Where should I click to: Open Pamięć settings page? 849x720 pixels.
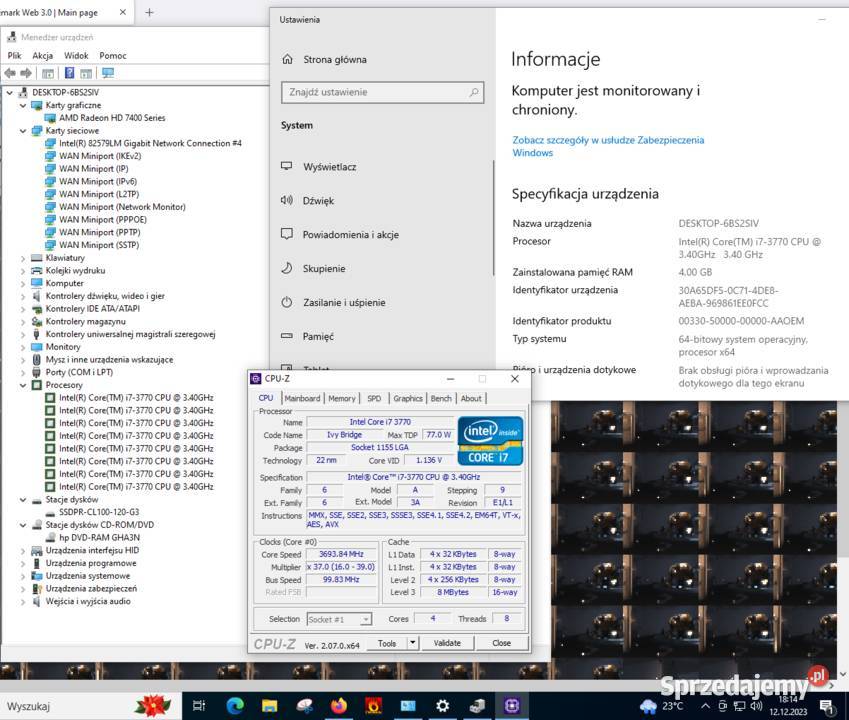coord(318,337)
